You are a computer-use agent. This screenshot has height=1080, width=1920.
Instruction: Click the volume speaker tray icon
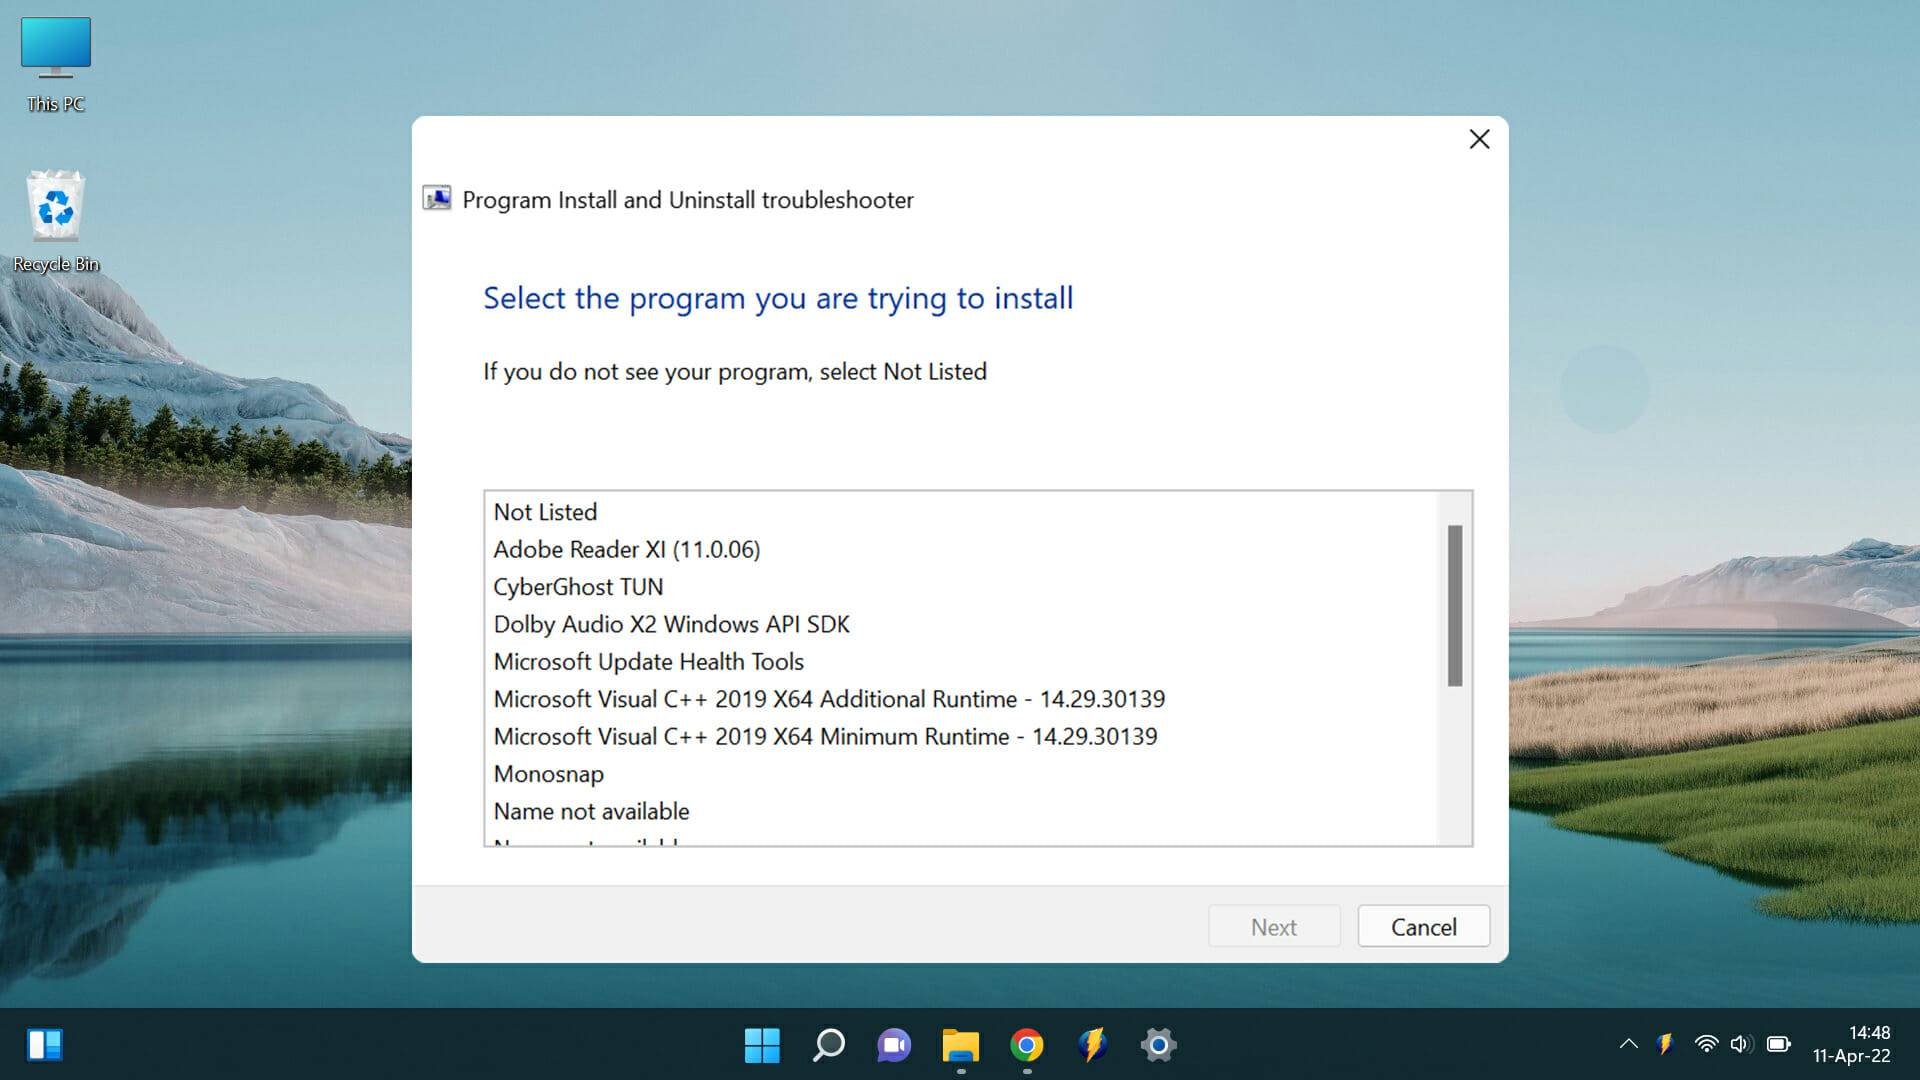coord(1740,1044)
